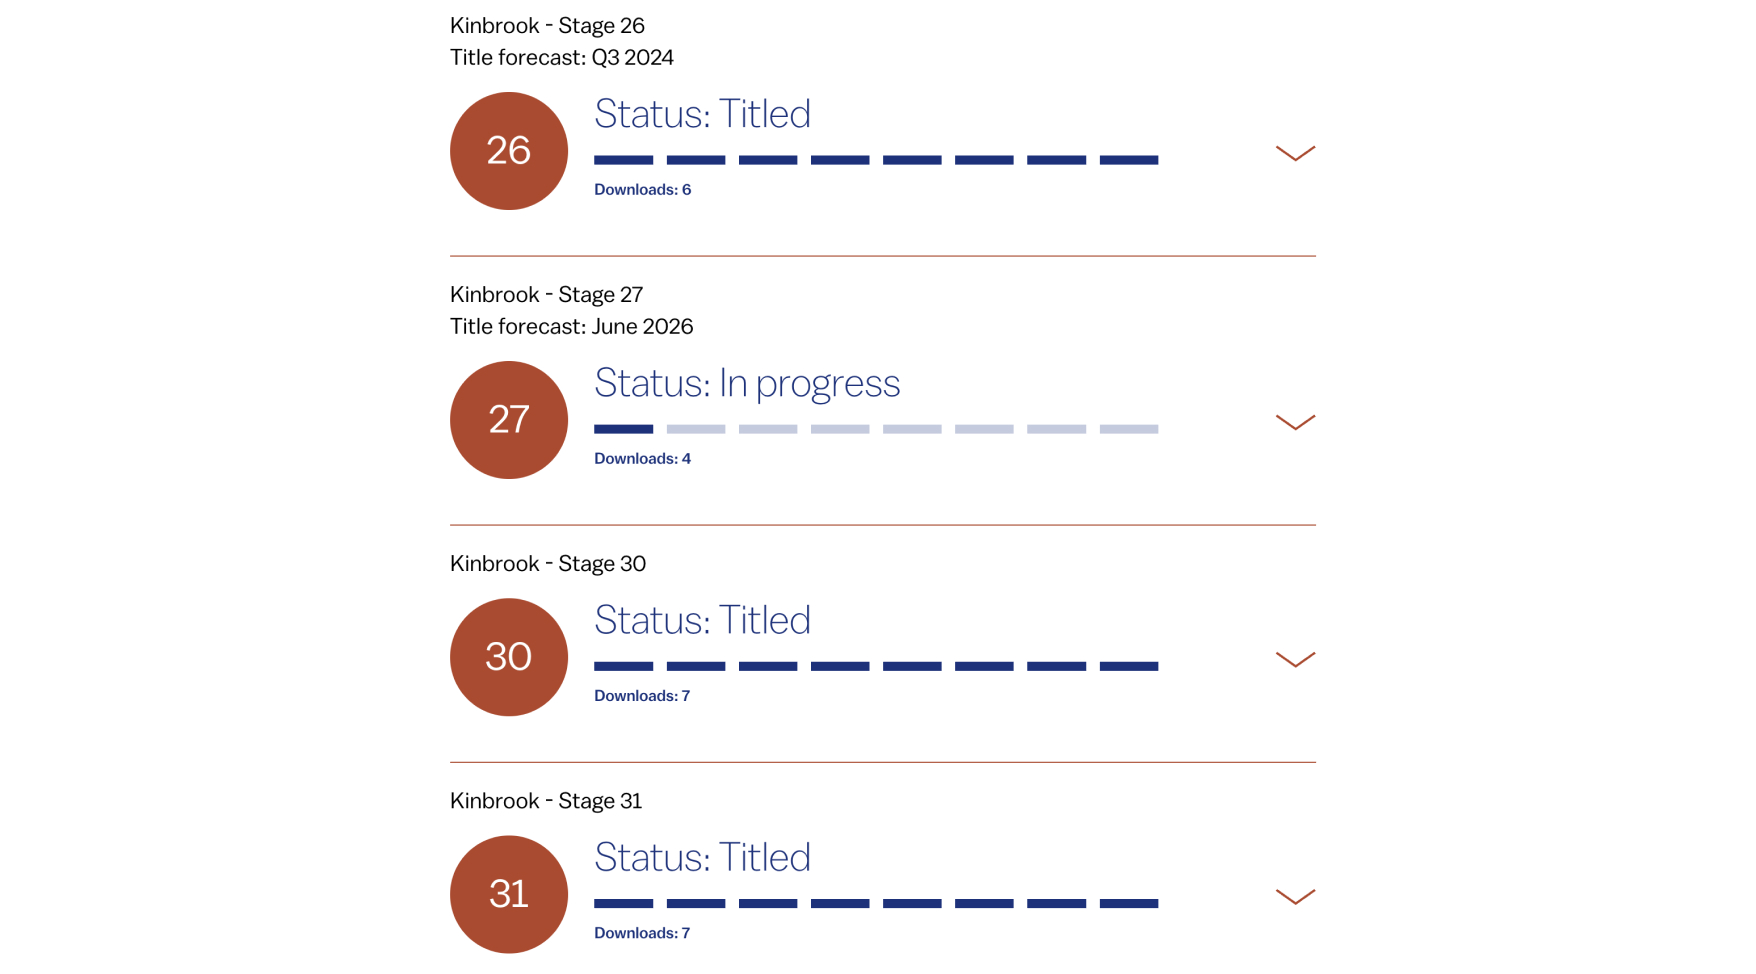Open Stage 26 'Downloads: 6' link

[x=642, y=190]
